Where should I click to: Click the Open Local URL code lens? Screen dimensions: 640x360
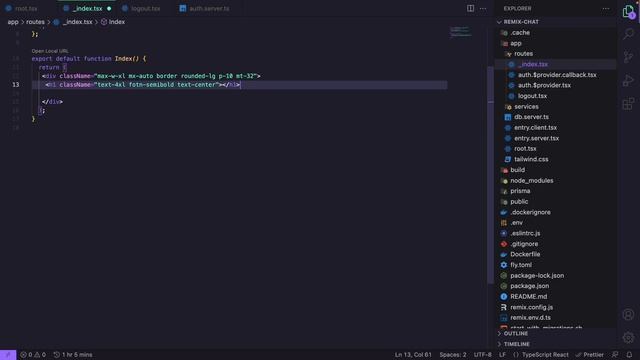pos(50,51)
